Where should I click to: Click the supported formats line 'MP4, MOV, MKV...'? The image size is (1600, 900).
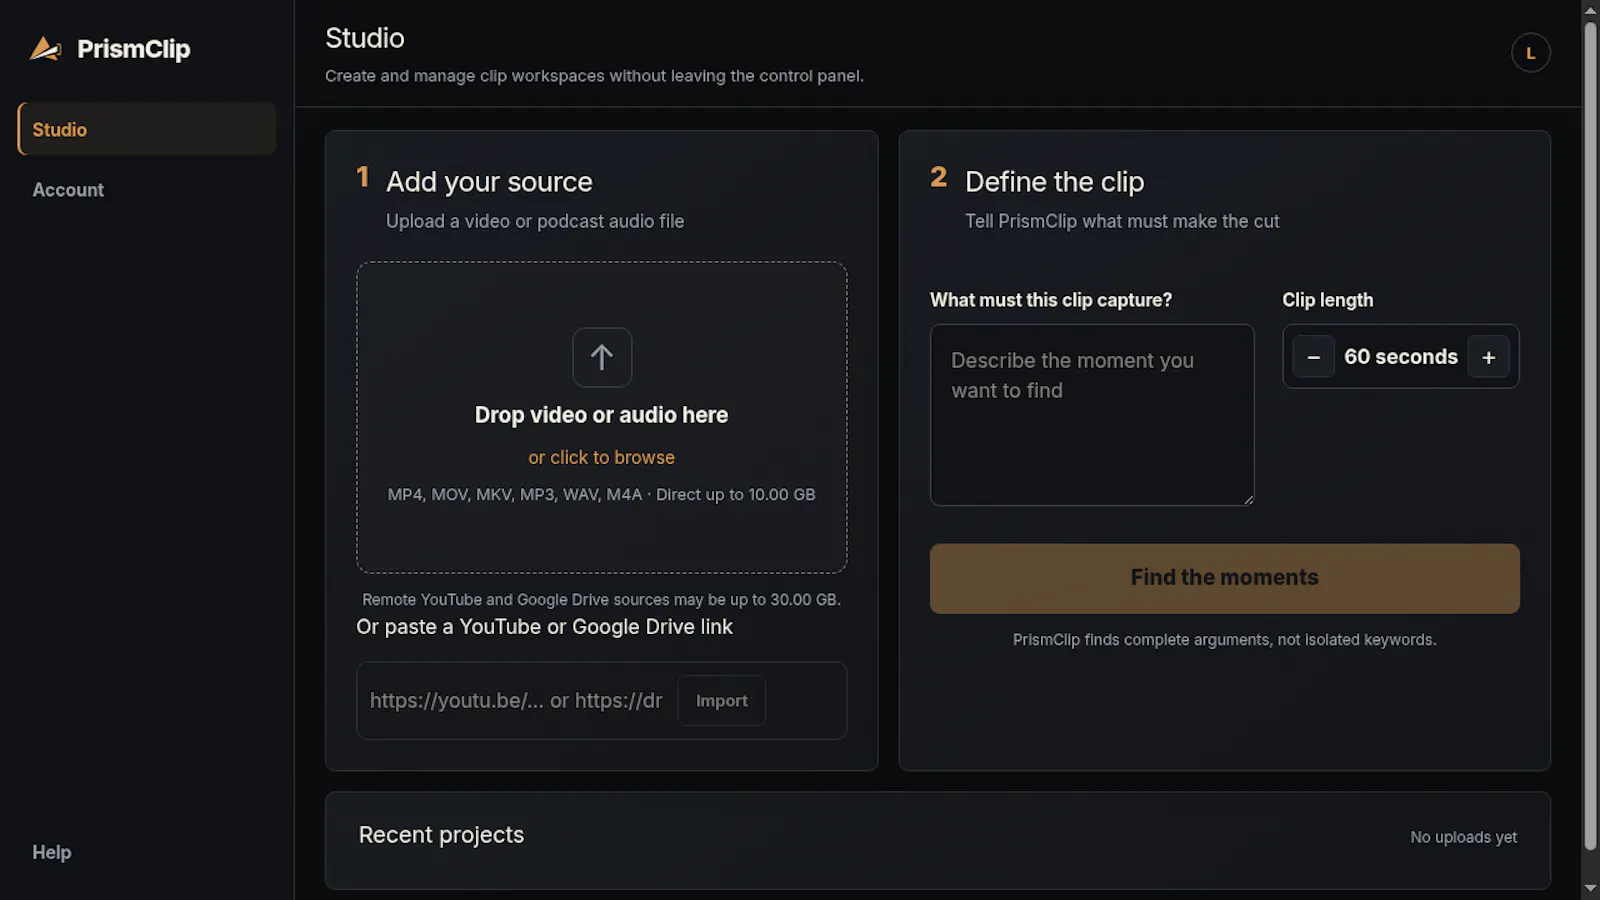point(601,494)
